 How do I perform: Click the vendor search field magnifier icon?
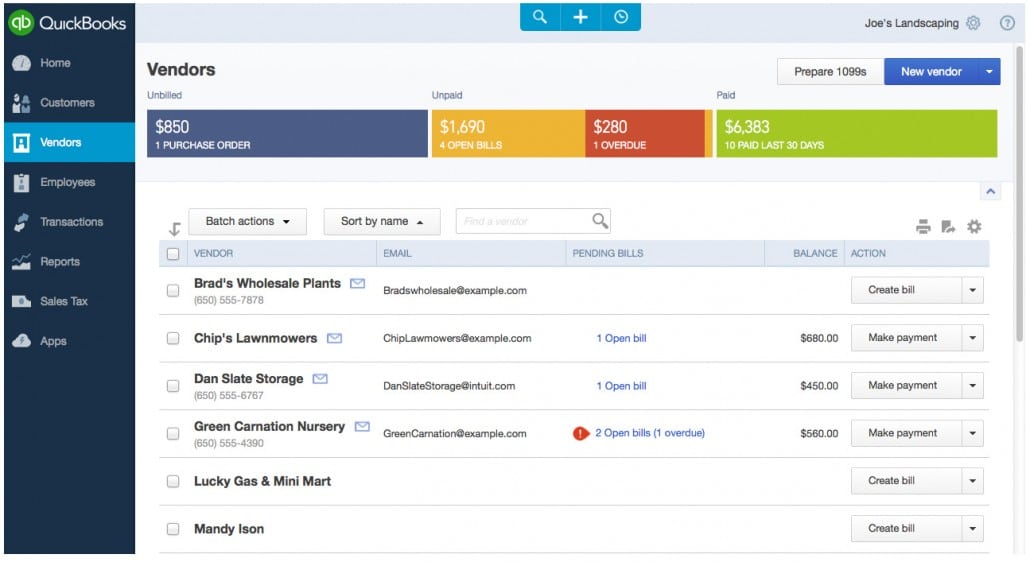pos(600,221)
